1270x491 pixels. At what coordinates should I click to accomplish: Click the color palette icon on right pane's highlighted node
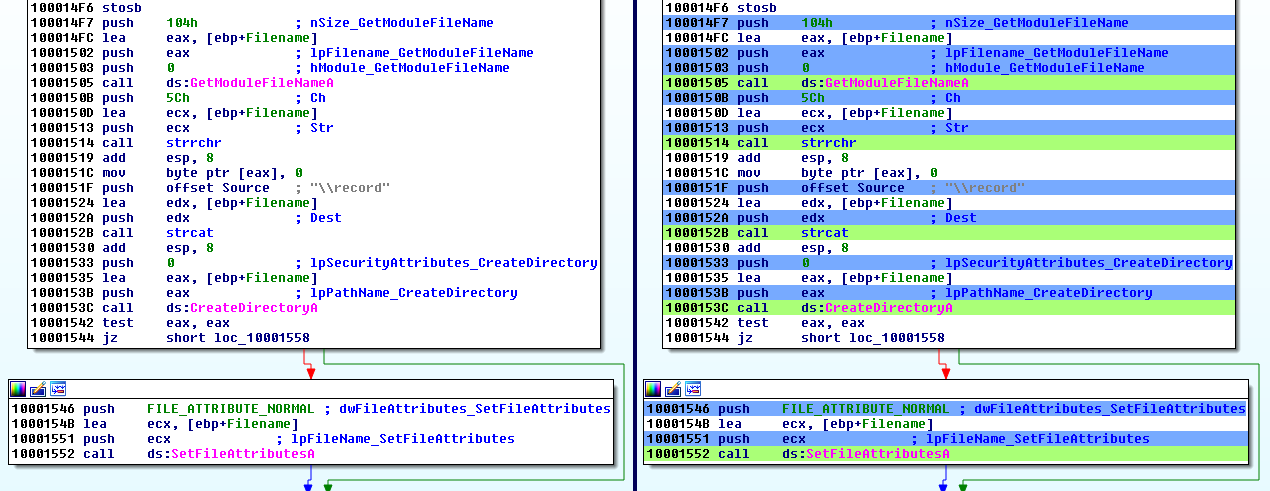pos(653,388)
